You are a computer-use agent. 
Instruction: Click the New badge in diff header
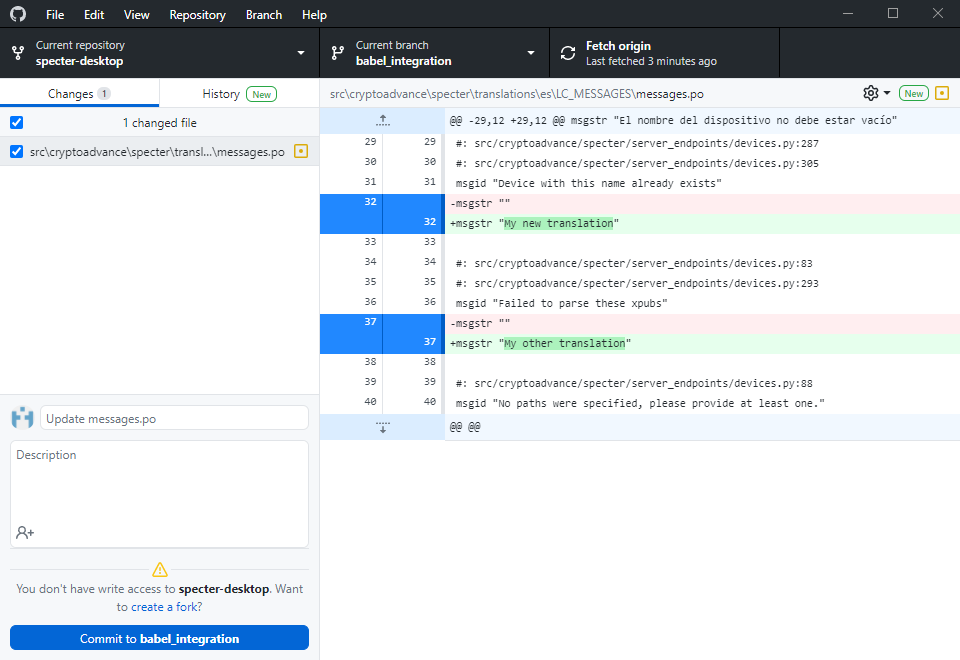point(913,93)
